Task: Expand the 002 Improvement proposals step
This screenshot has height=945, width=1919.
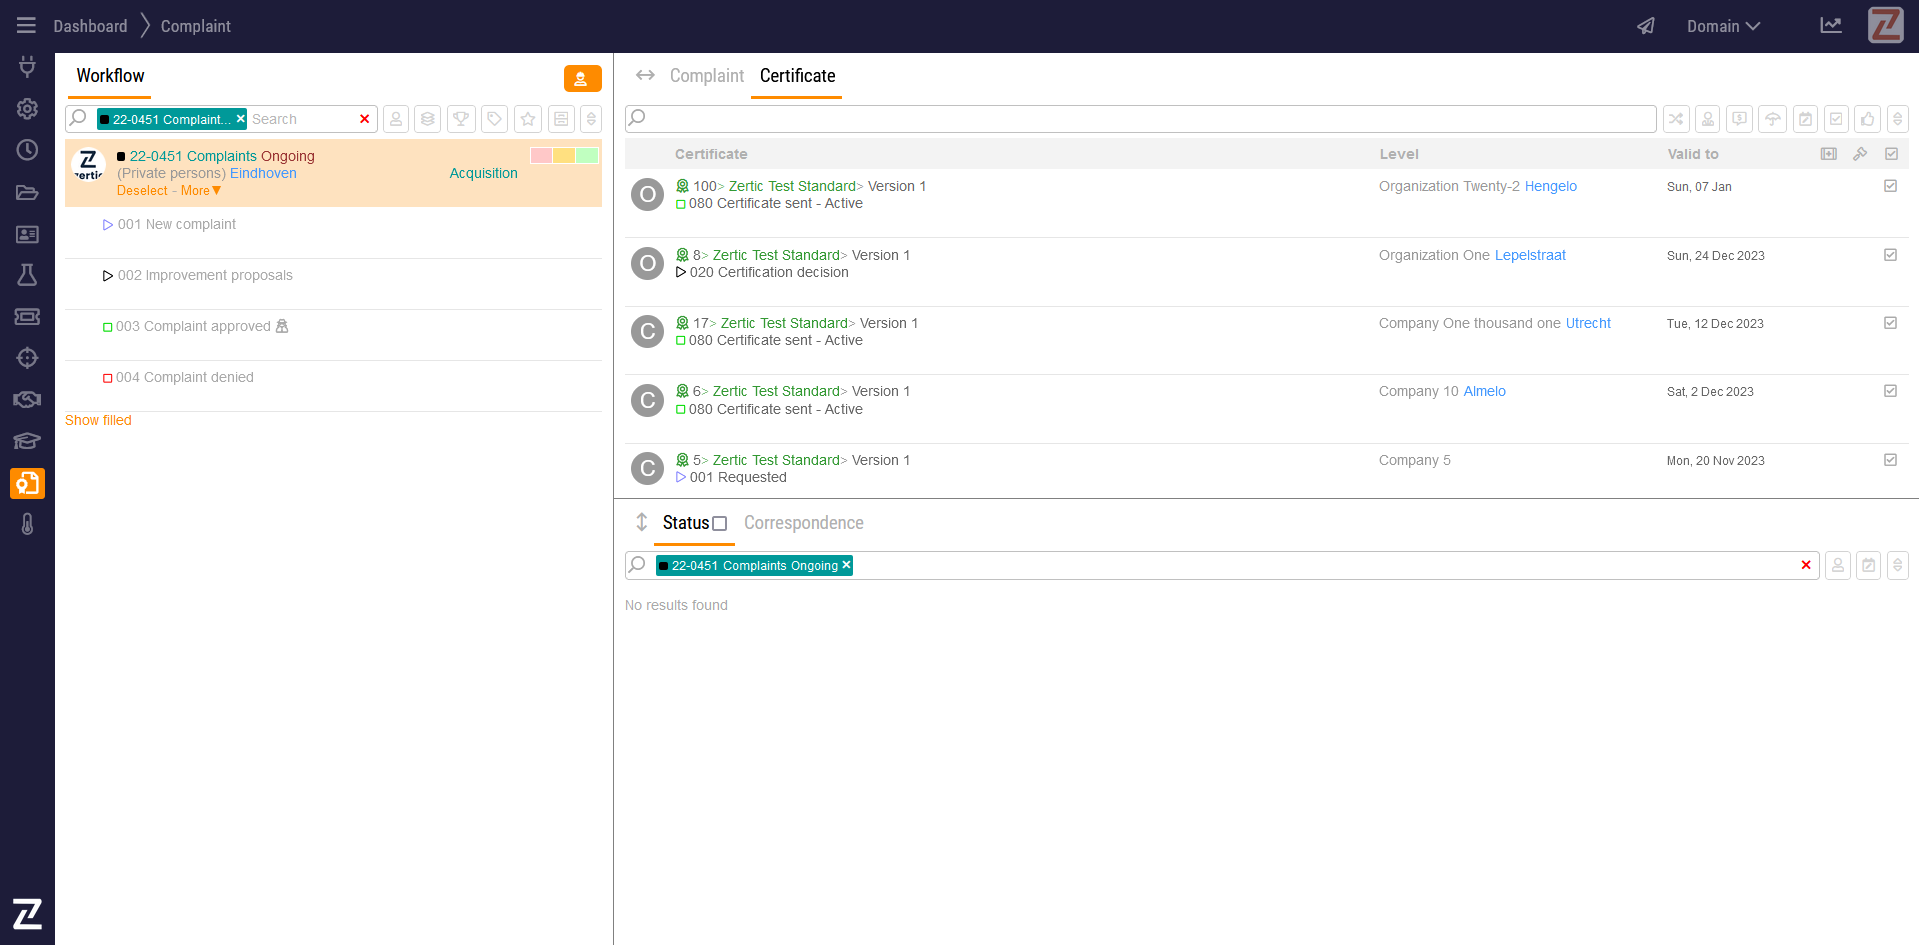Action: tap(108, 276)
